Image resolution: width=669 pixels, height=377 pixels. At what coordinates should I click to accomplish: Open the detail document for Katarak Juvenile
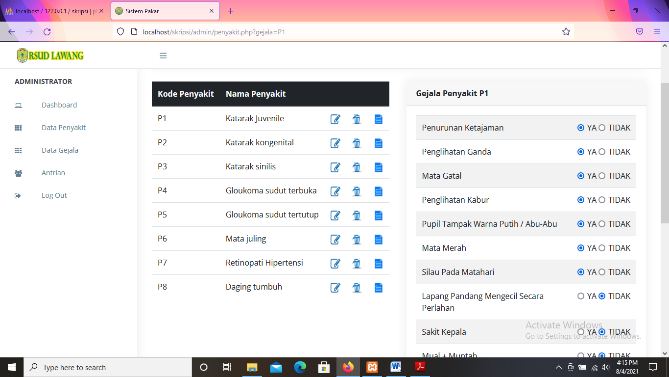pyautogui.click(x=378, y=119)
